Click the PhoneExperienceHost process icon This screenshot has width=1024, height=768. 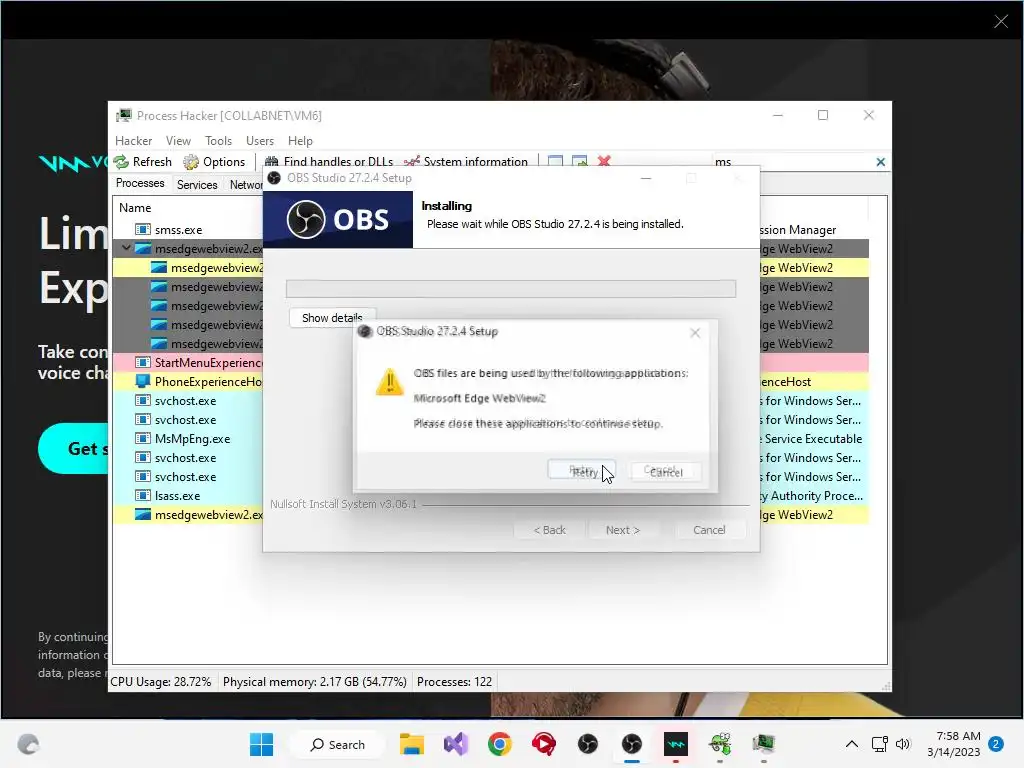click(x=142, y=381)
